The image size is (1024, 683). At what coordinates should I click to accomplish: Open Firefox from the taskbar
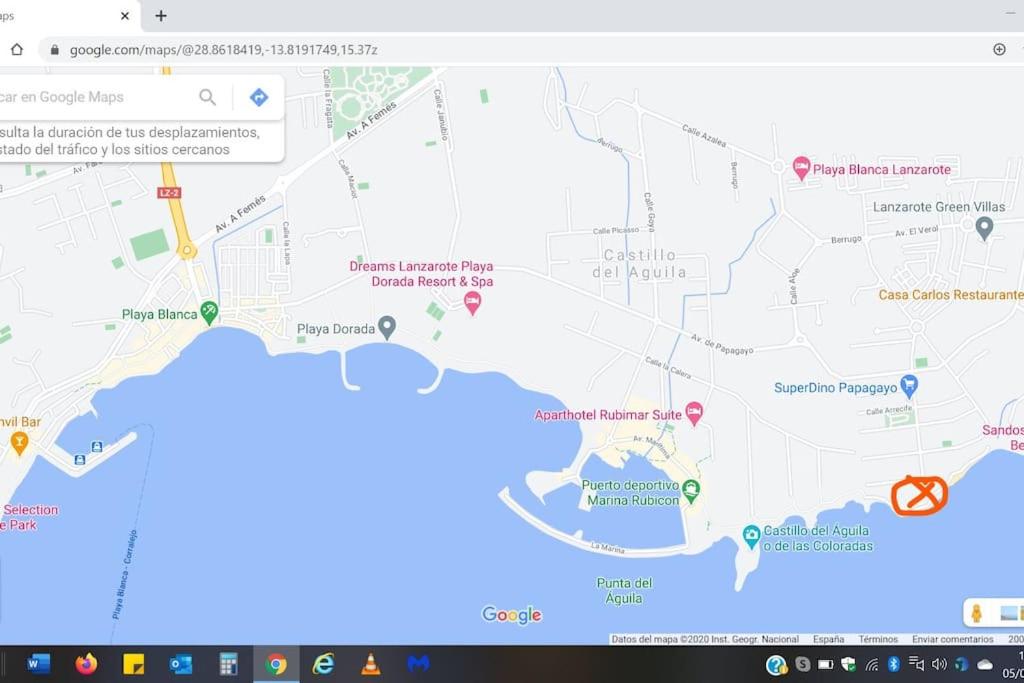[86, 664]
